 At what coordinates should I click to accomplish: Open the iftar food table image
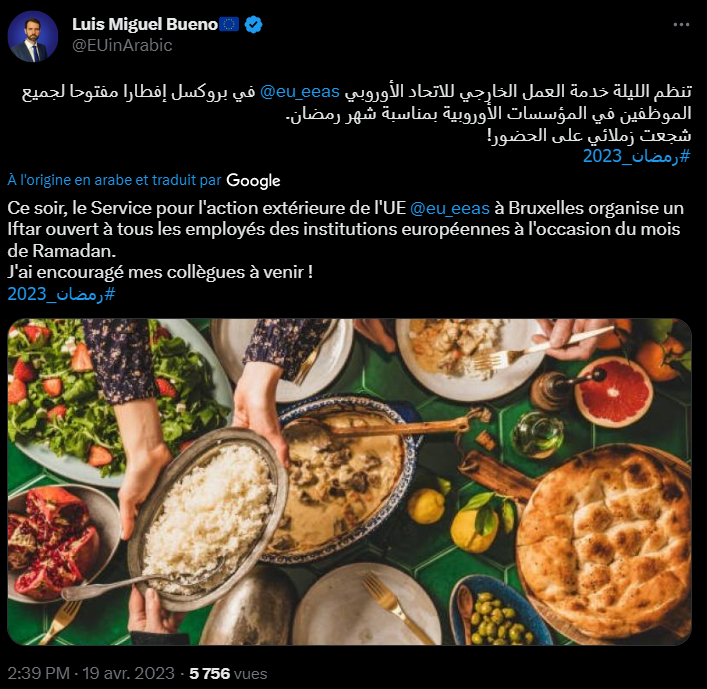[349, 482]
